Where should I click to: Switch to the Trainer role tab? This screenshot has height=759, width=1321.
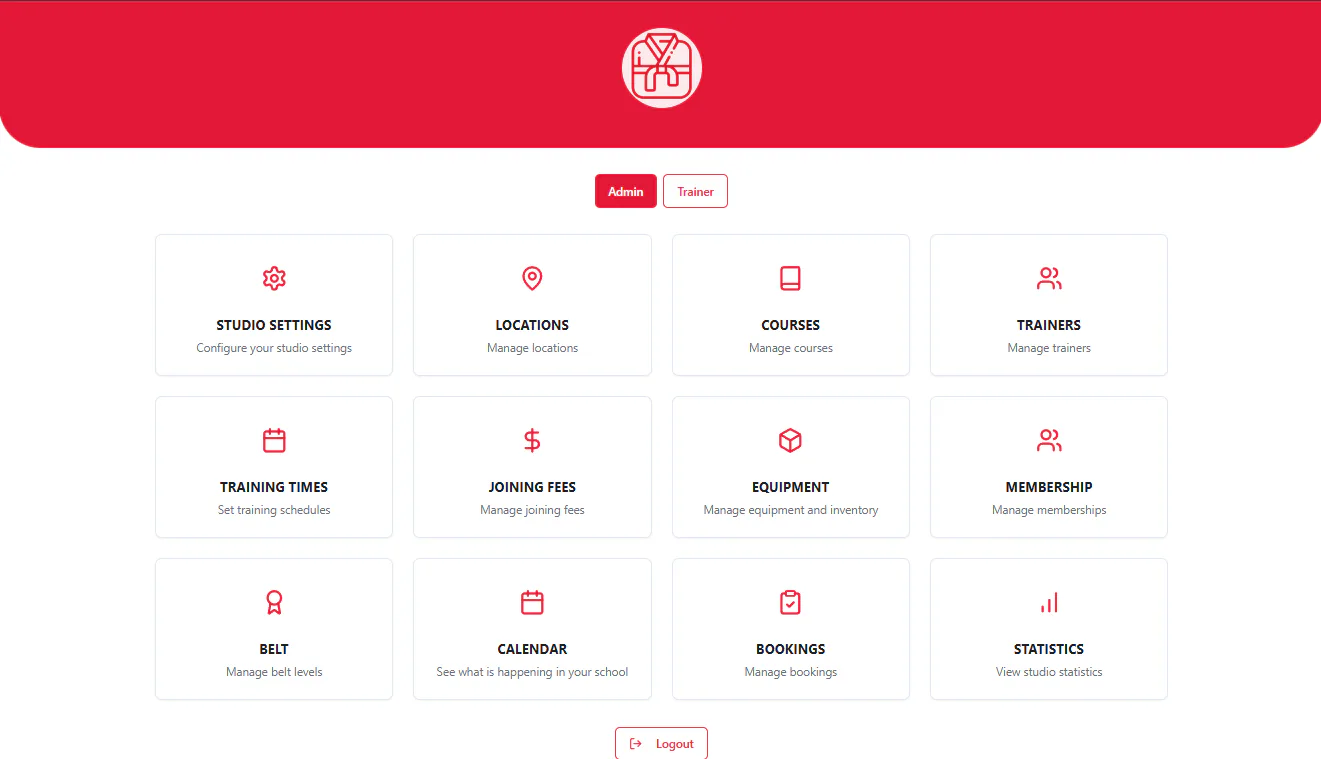tap(695, 191)
